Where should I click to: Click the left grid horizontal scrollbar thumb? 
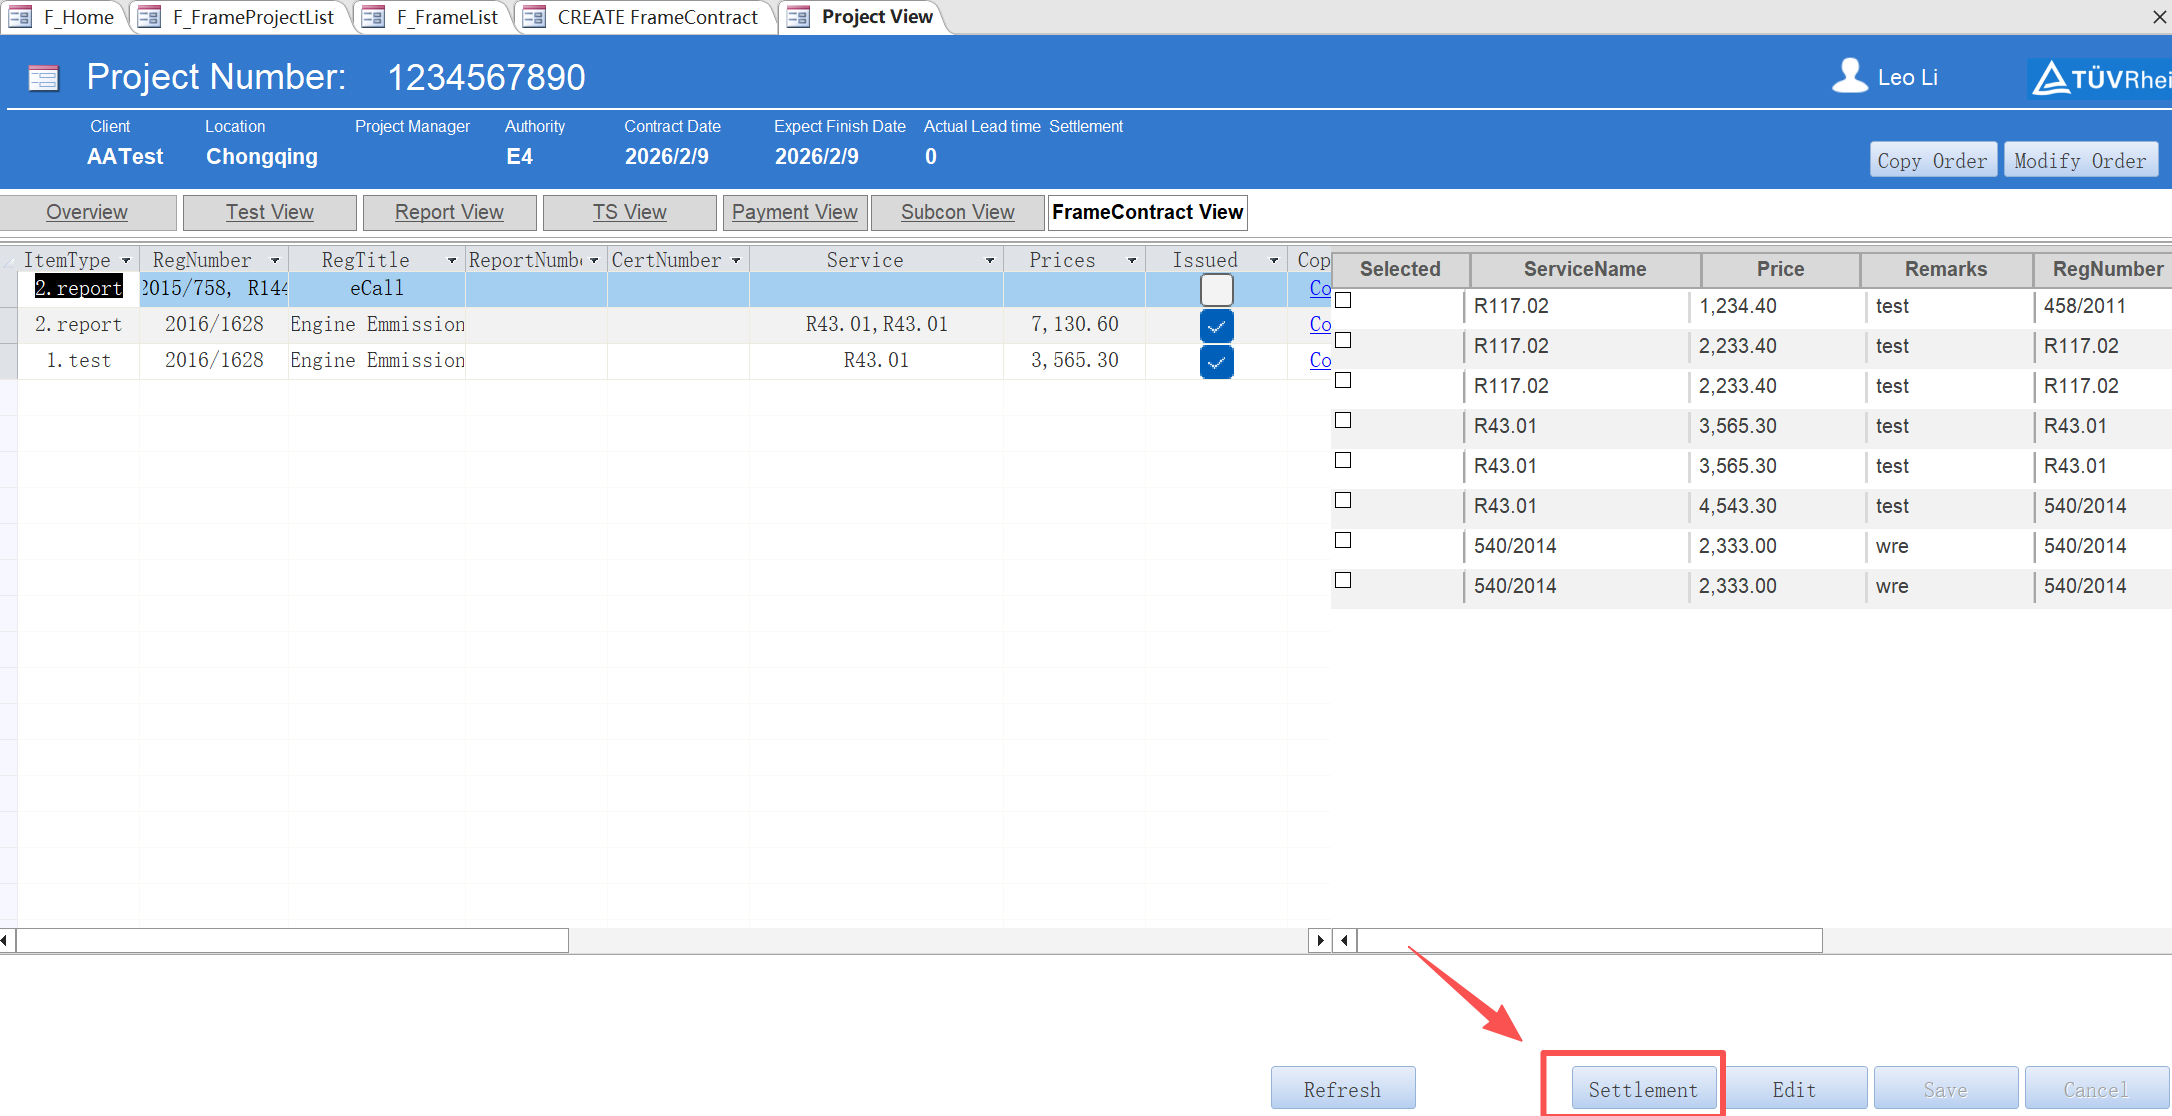click(x=292, y=940)
